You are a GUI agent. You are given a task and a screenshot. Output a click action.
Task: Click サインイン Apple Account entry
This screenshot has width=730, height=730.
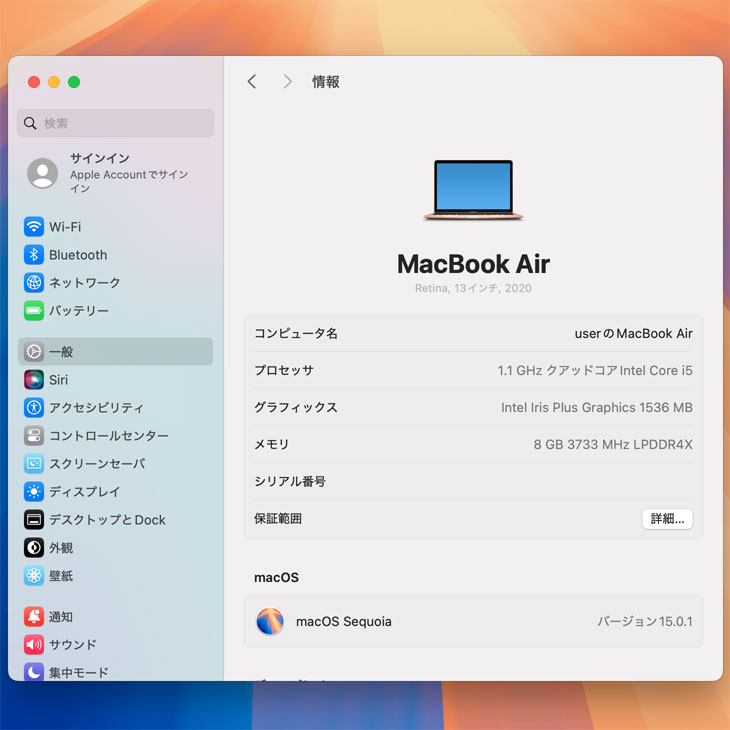(x=115, y=173)
